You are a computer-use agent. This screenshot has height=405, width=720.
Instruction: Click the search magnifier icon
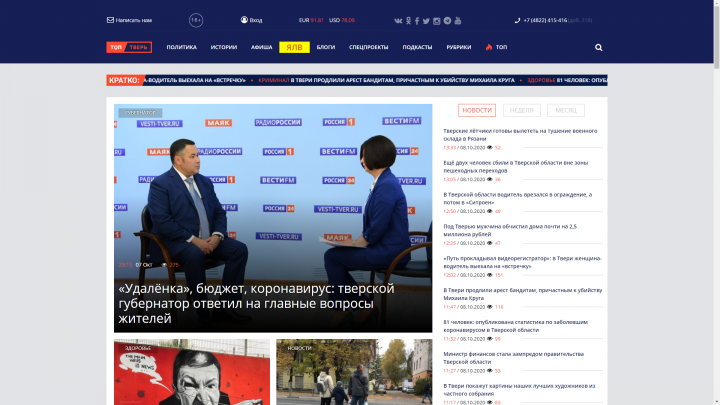(598, 47)
